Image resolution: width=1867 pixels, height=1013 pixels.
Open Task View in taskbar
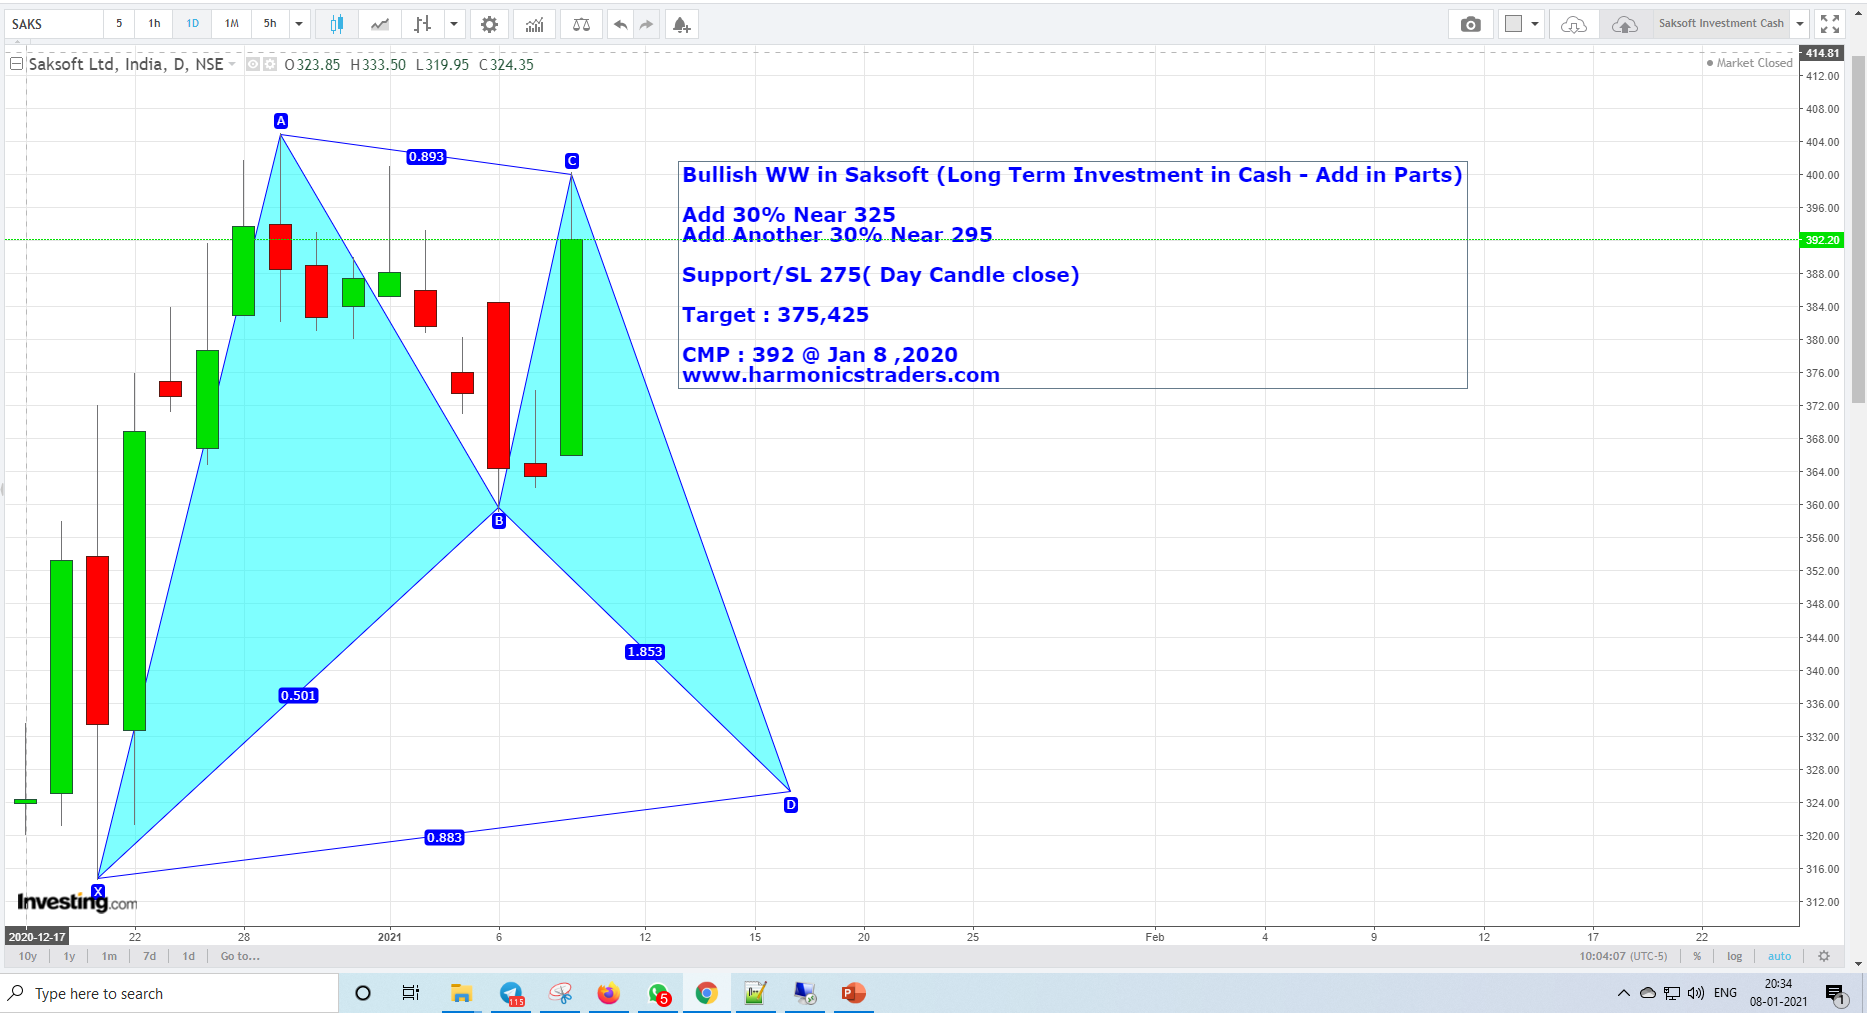coord(410,994)
